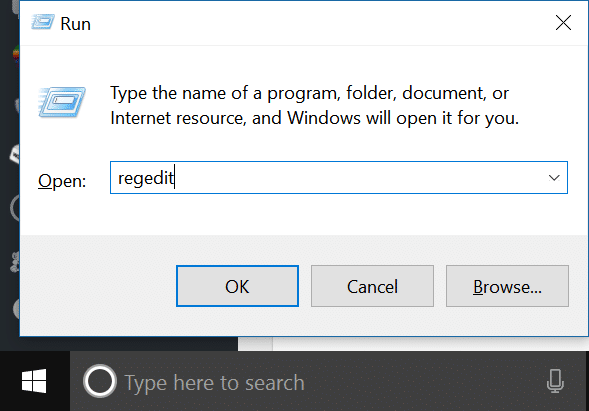Image resolution: width=589 pixels, height=411 pixels.
Task: Click OK to launch regedit
Action: [237, 286]
